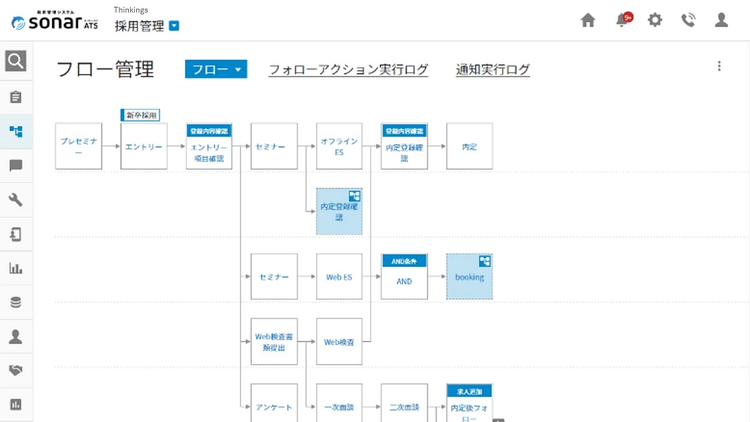
Task: Click the wrench tools sidebar icon
Action: [16, 200]
